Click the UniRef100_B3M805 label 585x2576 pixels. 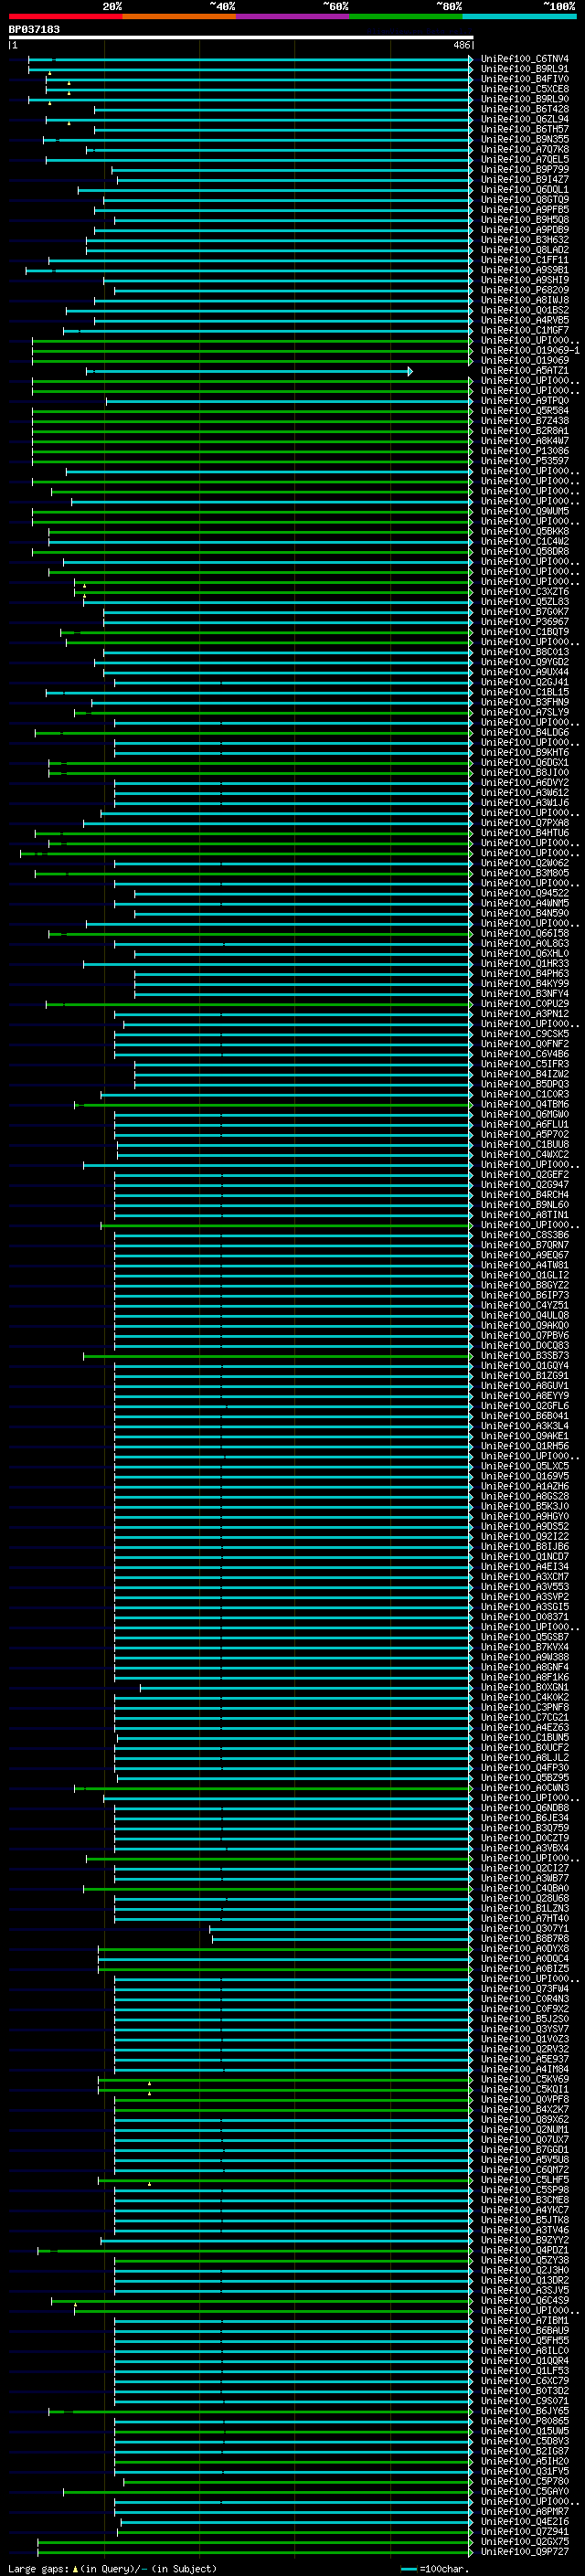[524, 874]
